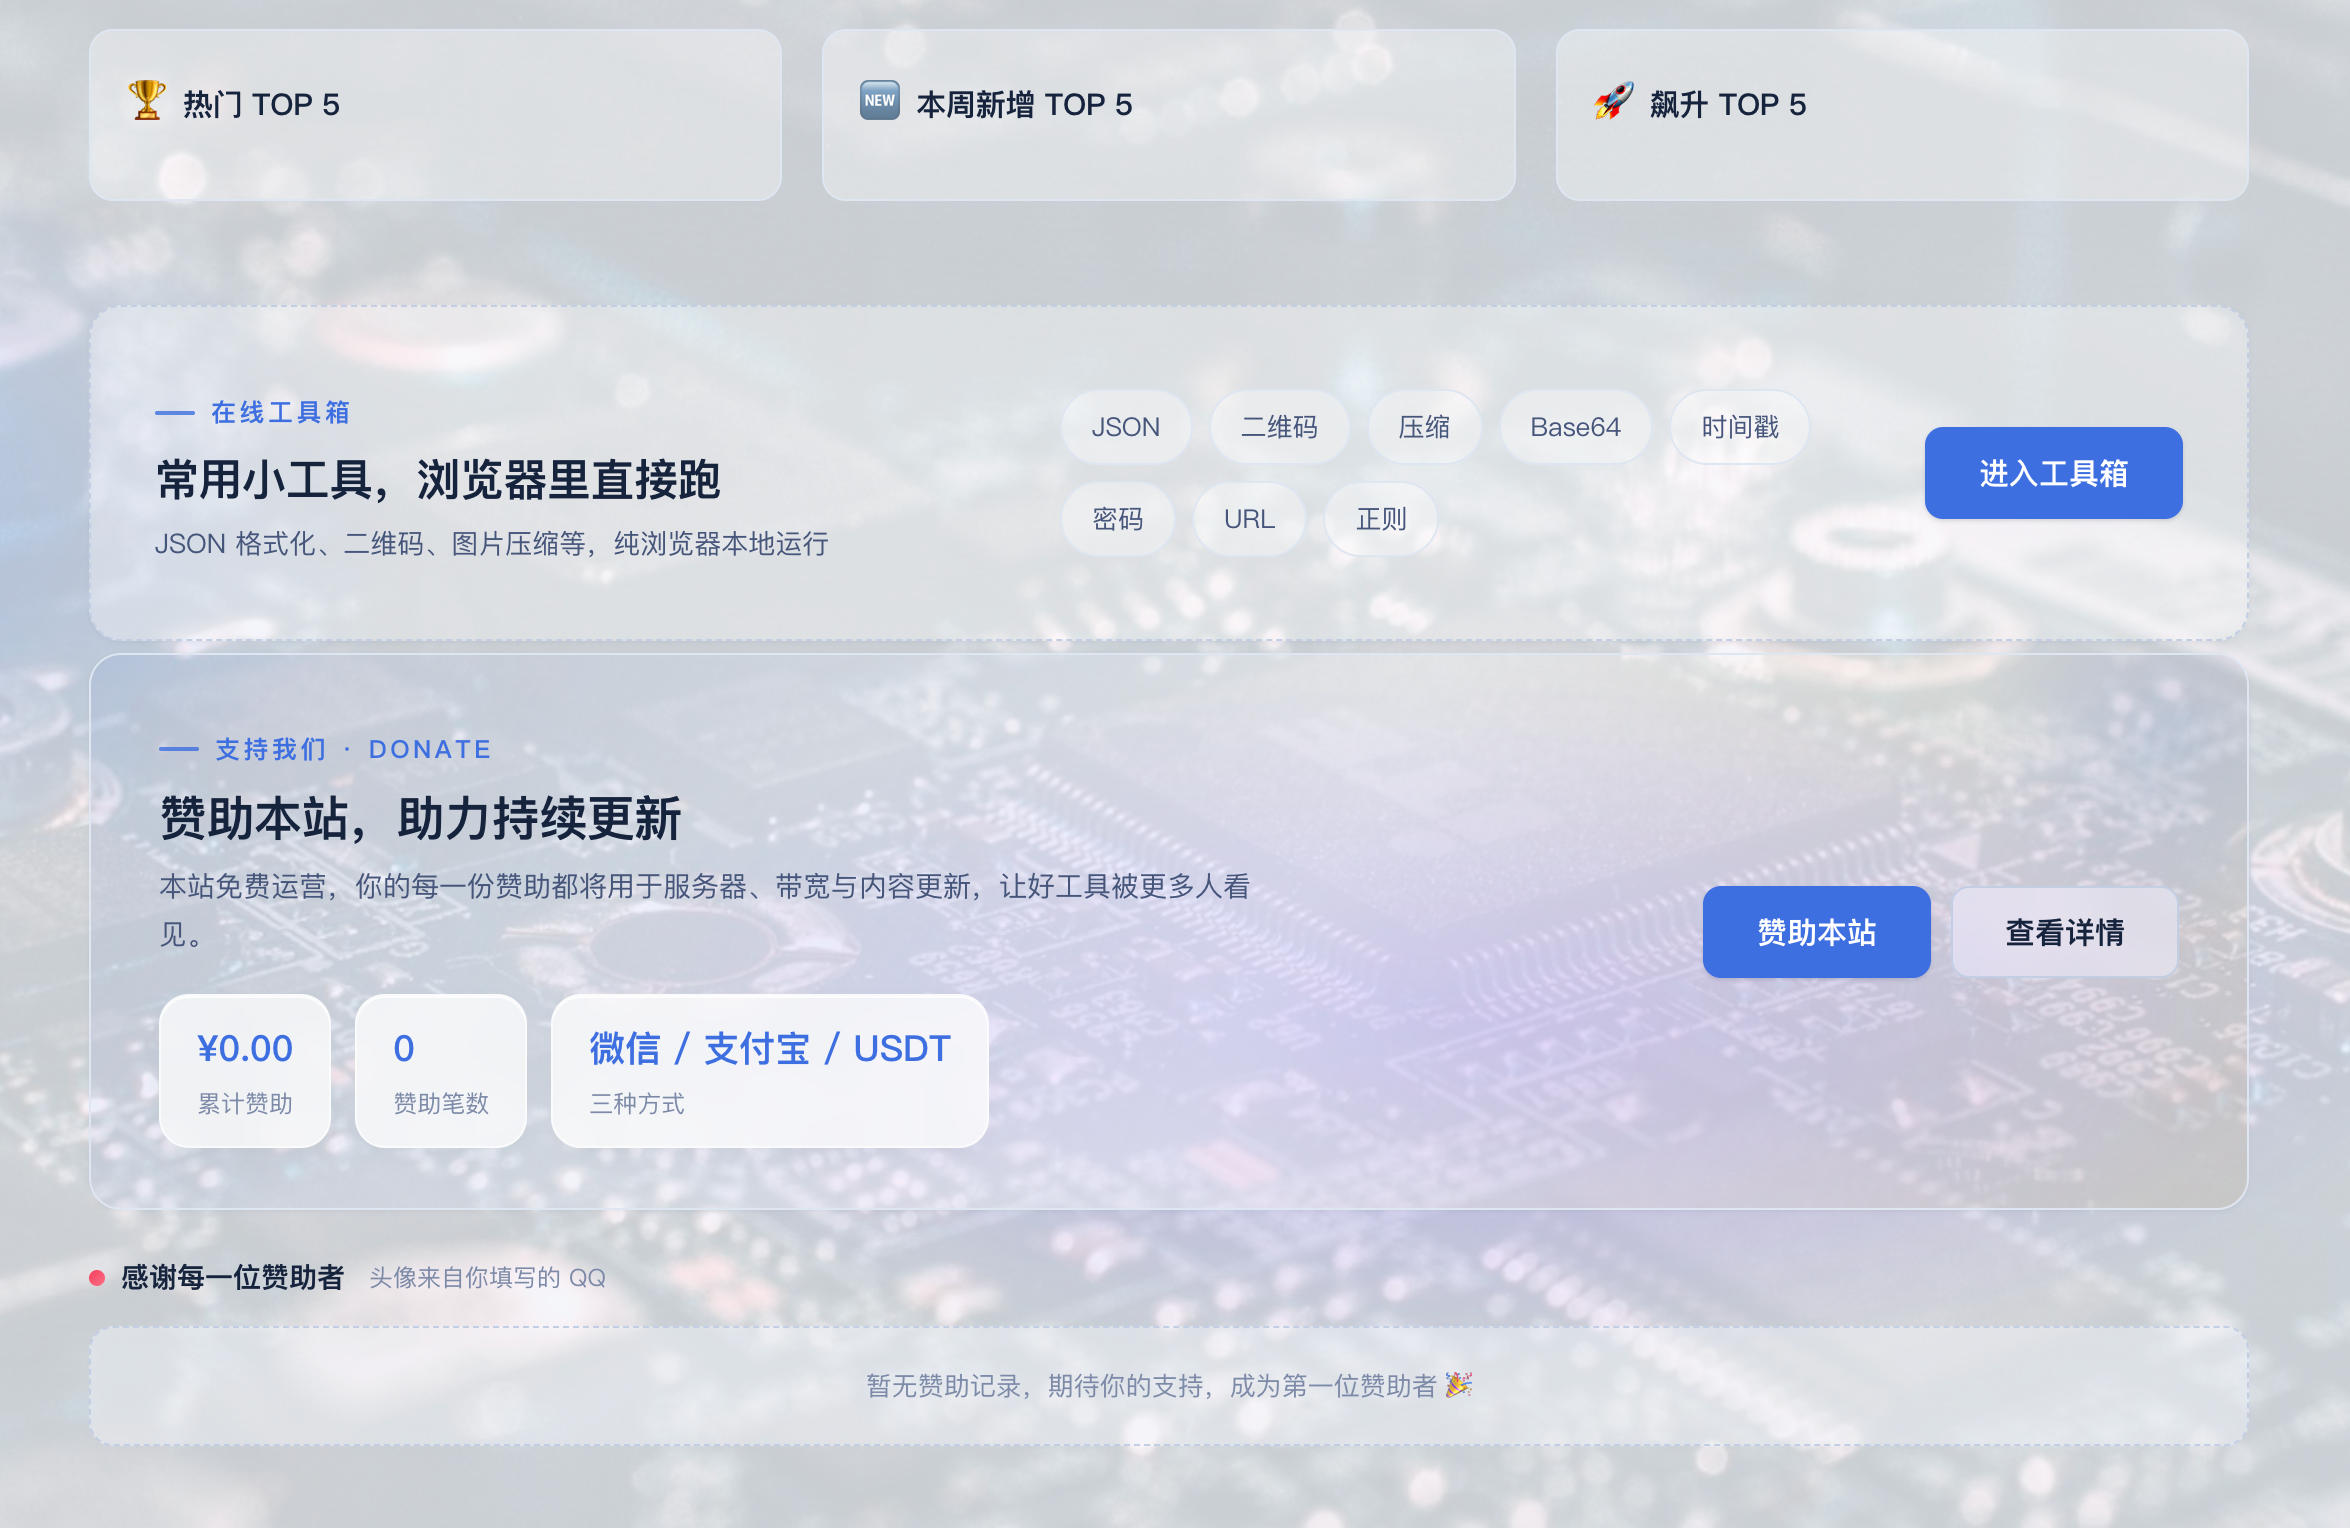2350x1528 pixels.
Task: Click the 支持我们 · DONATE label
Action: 353,750
